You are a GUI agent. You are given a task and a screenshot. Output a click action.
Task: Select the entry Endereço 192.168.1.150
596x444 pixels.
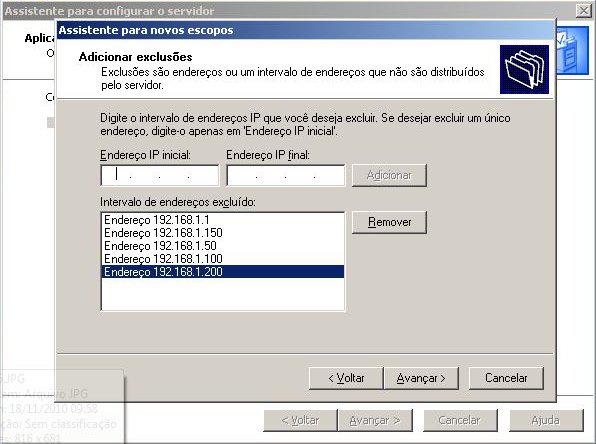point(223,233)
